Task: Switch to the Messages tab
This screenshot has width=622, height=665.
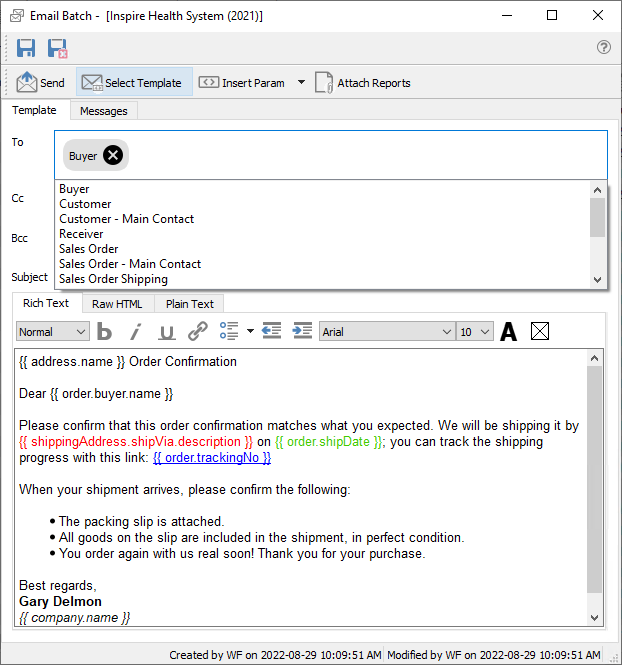Action: pyautogui.click(x=104, y=111)
